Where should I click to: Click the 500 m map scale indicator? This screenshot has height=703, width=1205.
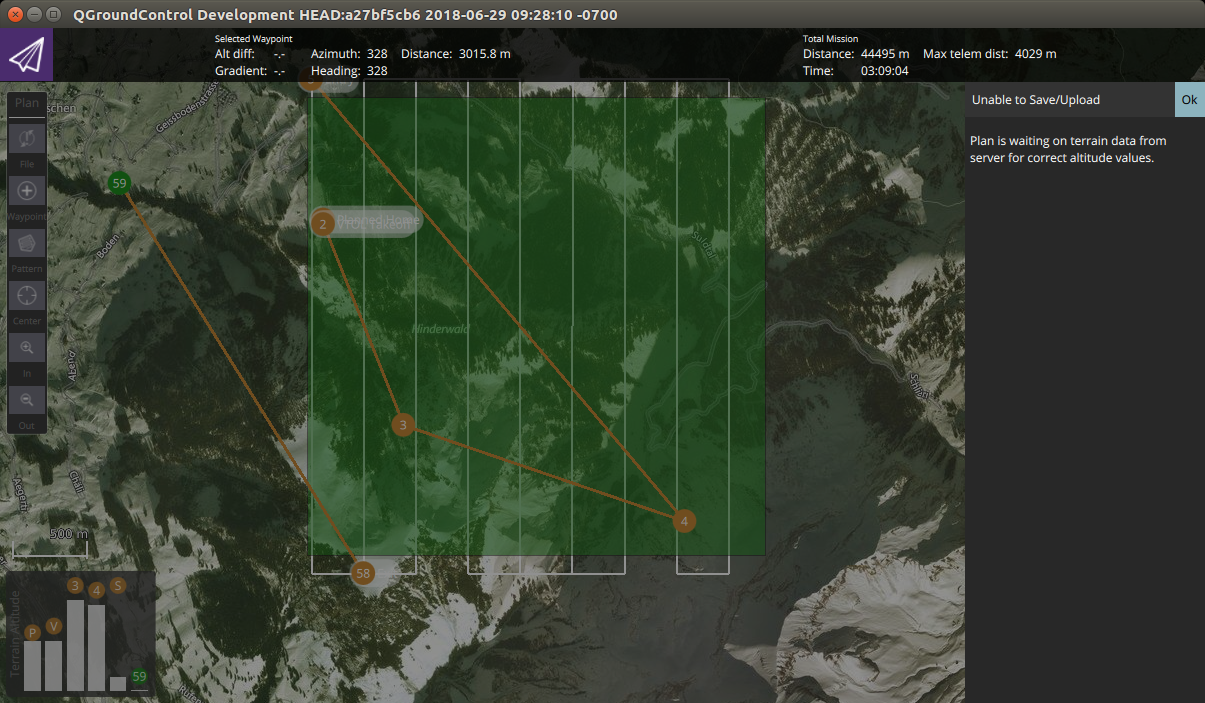coord(51,541)
